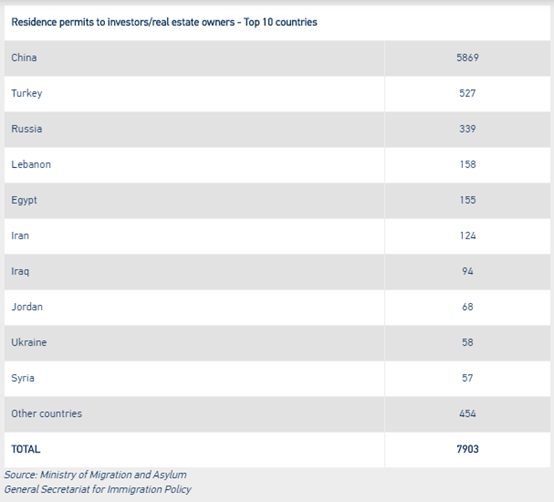Click the value 5869 for China

[467, 58]
